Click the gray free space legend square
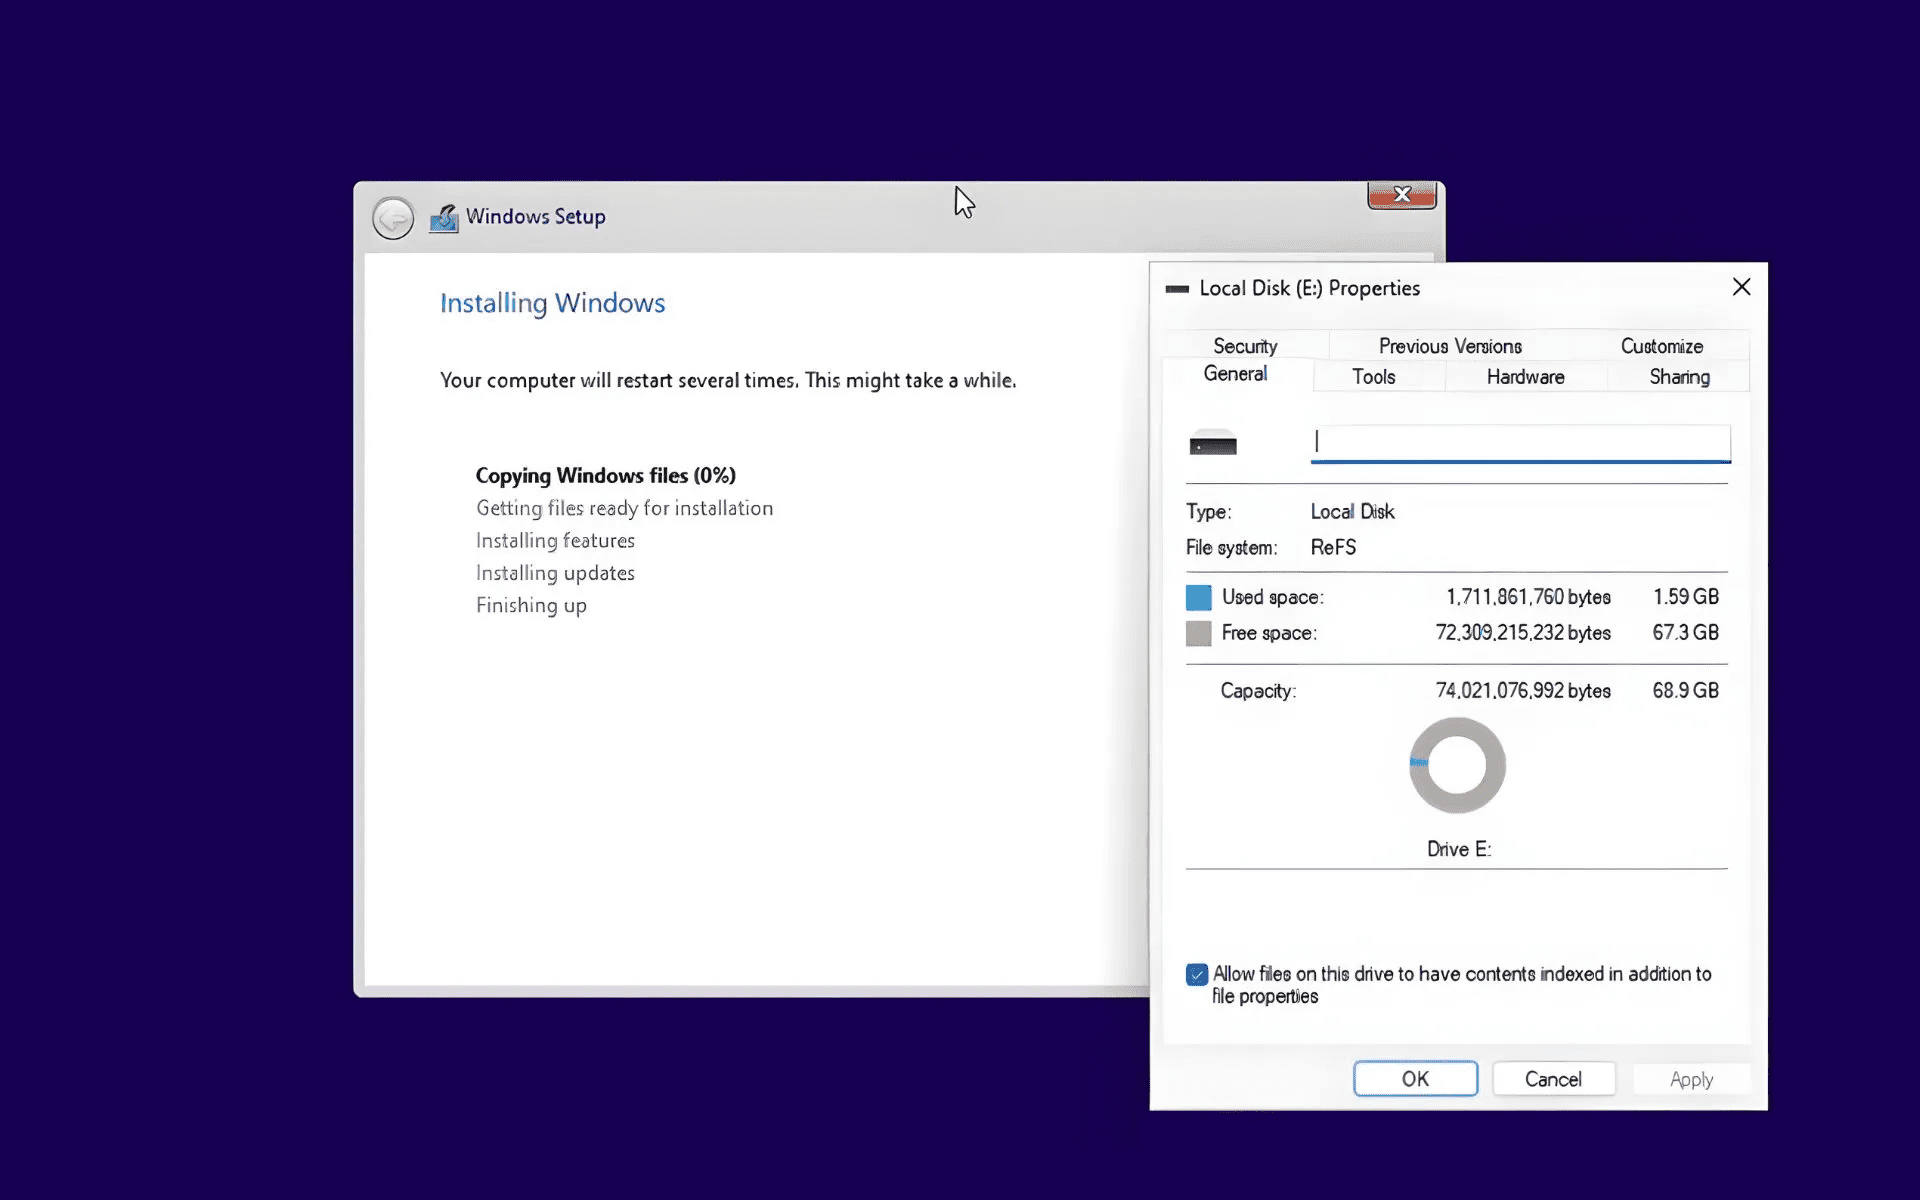The width and height of the screenshot is (1920, 1200). coord(1197,633)
